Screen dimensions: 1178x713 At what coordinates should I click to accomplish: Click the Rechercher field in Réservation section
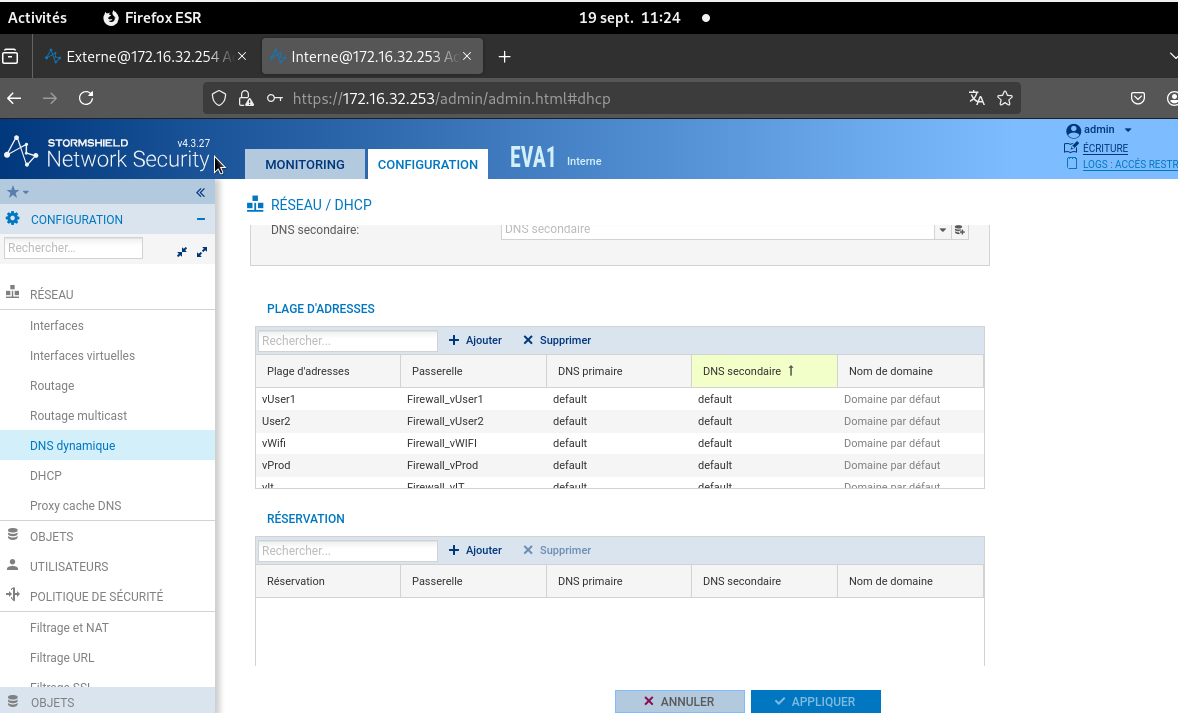[x=347, y=551]
